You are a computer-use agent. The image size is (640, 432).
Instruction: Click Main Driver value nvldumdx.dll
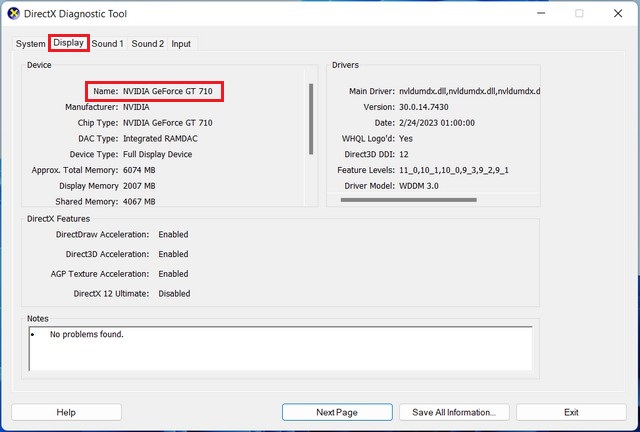(470, 91)
